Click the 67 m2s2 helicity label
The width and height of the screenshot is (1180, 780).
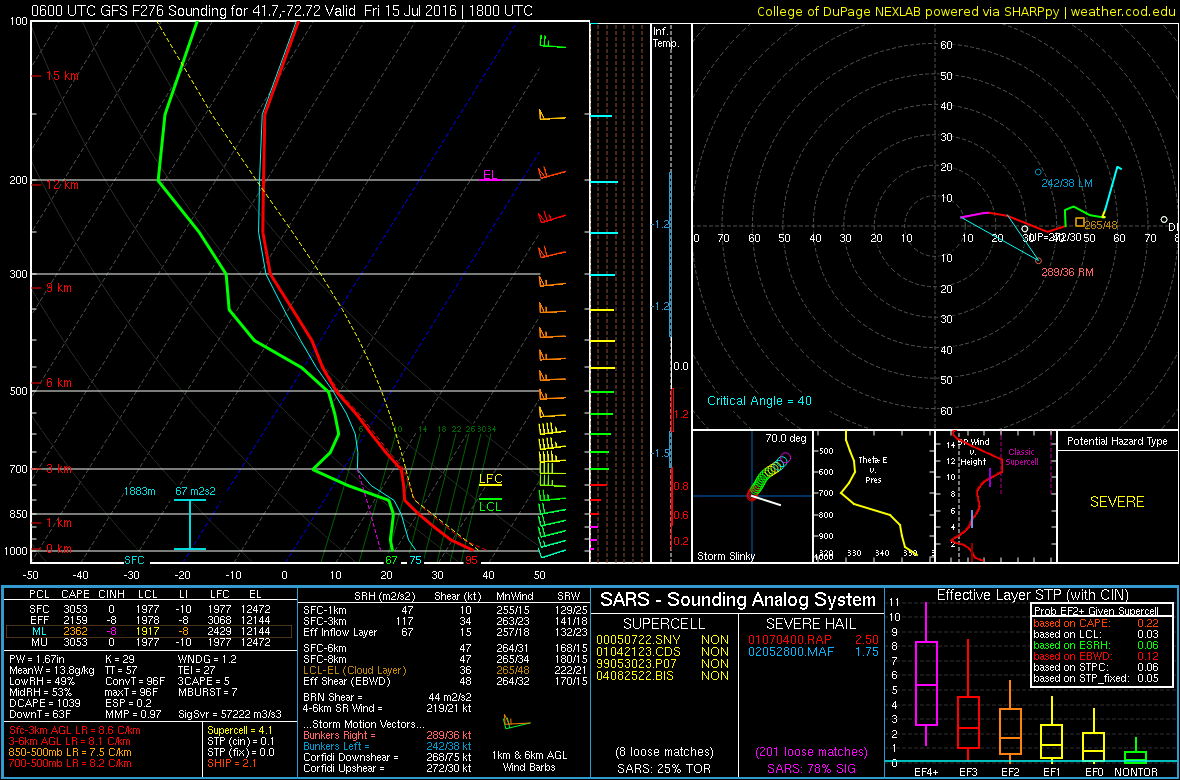click(x=196, y=492)
